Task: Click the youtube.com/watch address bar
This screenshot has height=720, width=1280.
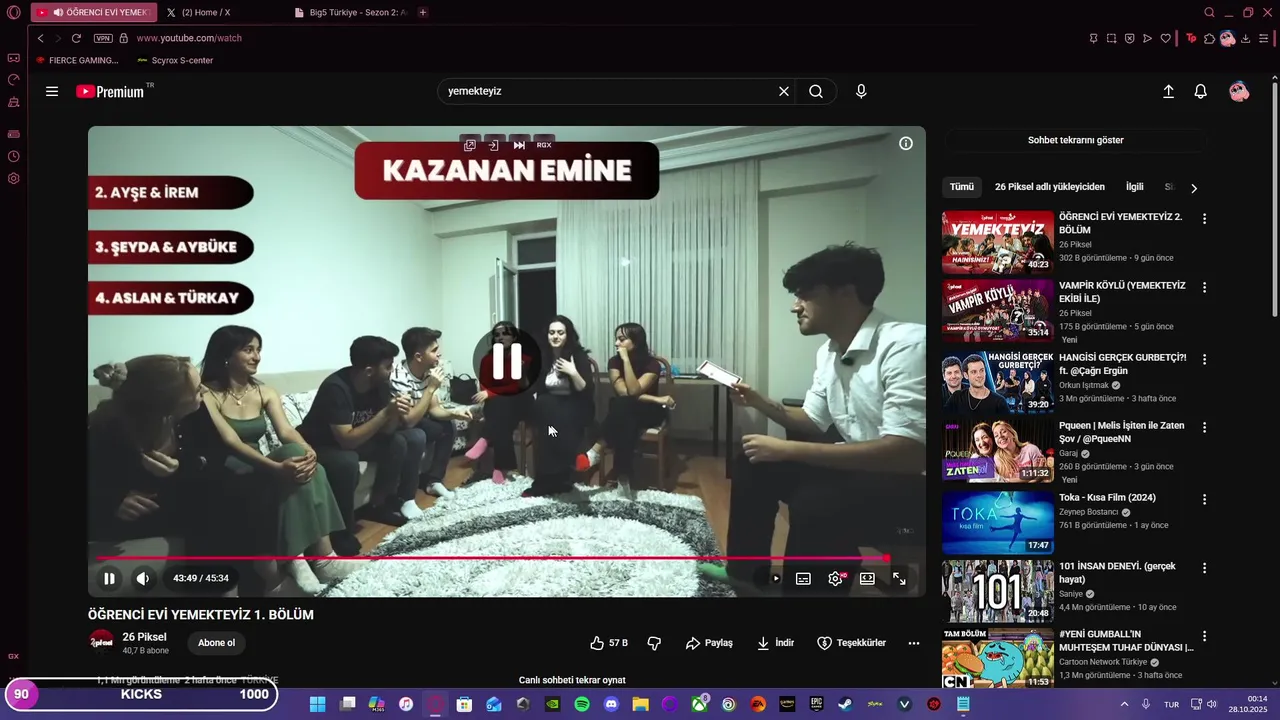Action: pos(190,38)
